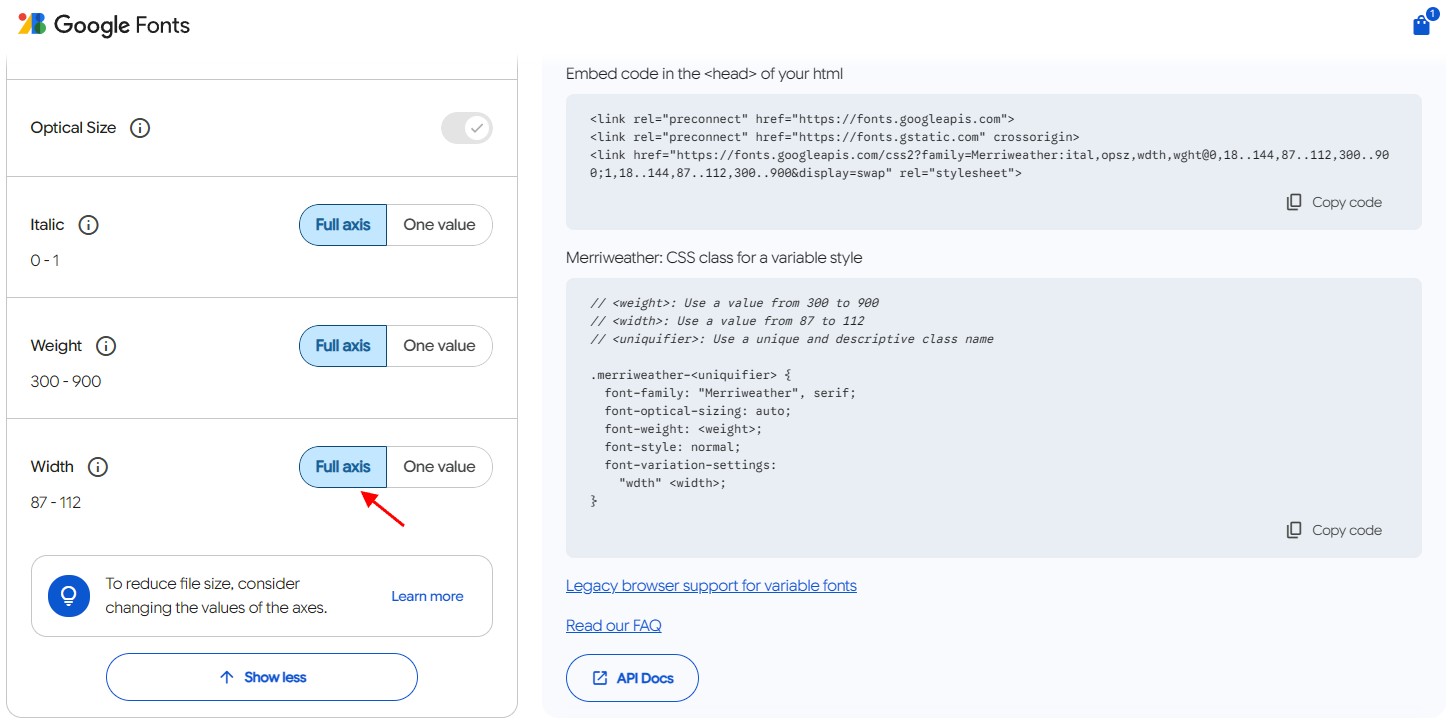
Task: Click the lightbulb tip icon
Action: point(69,596)
